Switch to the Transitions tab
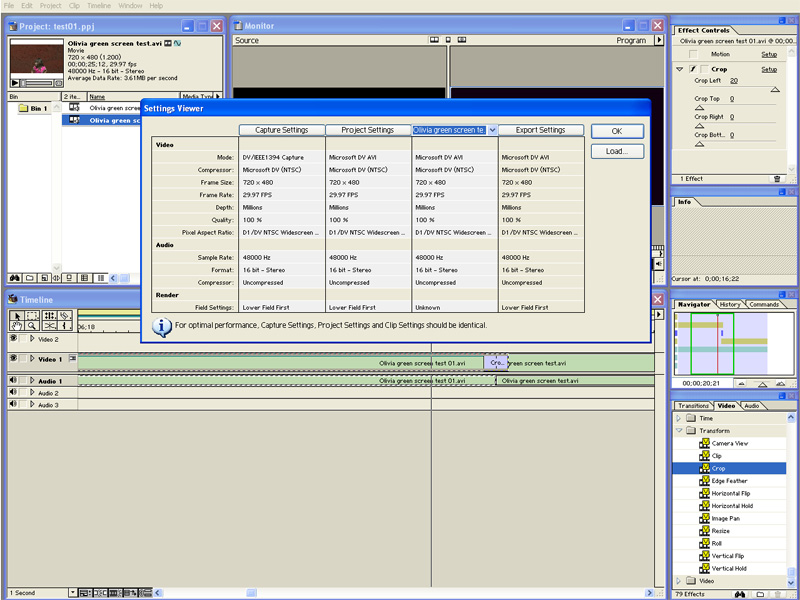This screenshot has height=600, width=800. click(693, 406)
